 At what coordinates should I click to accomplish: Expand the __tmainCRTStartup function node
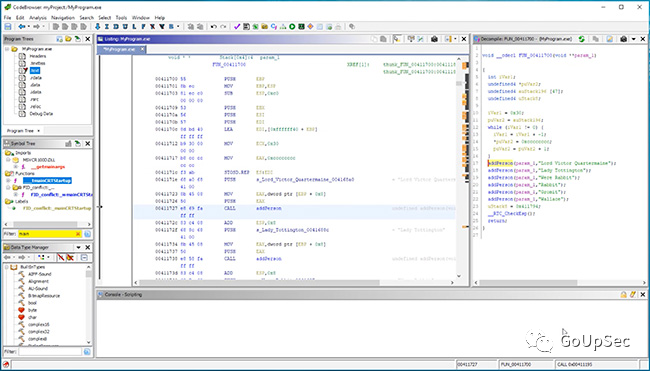[8, 181]
